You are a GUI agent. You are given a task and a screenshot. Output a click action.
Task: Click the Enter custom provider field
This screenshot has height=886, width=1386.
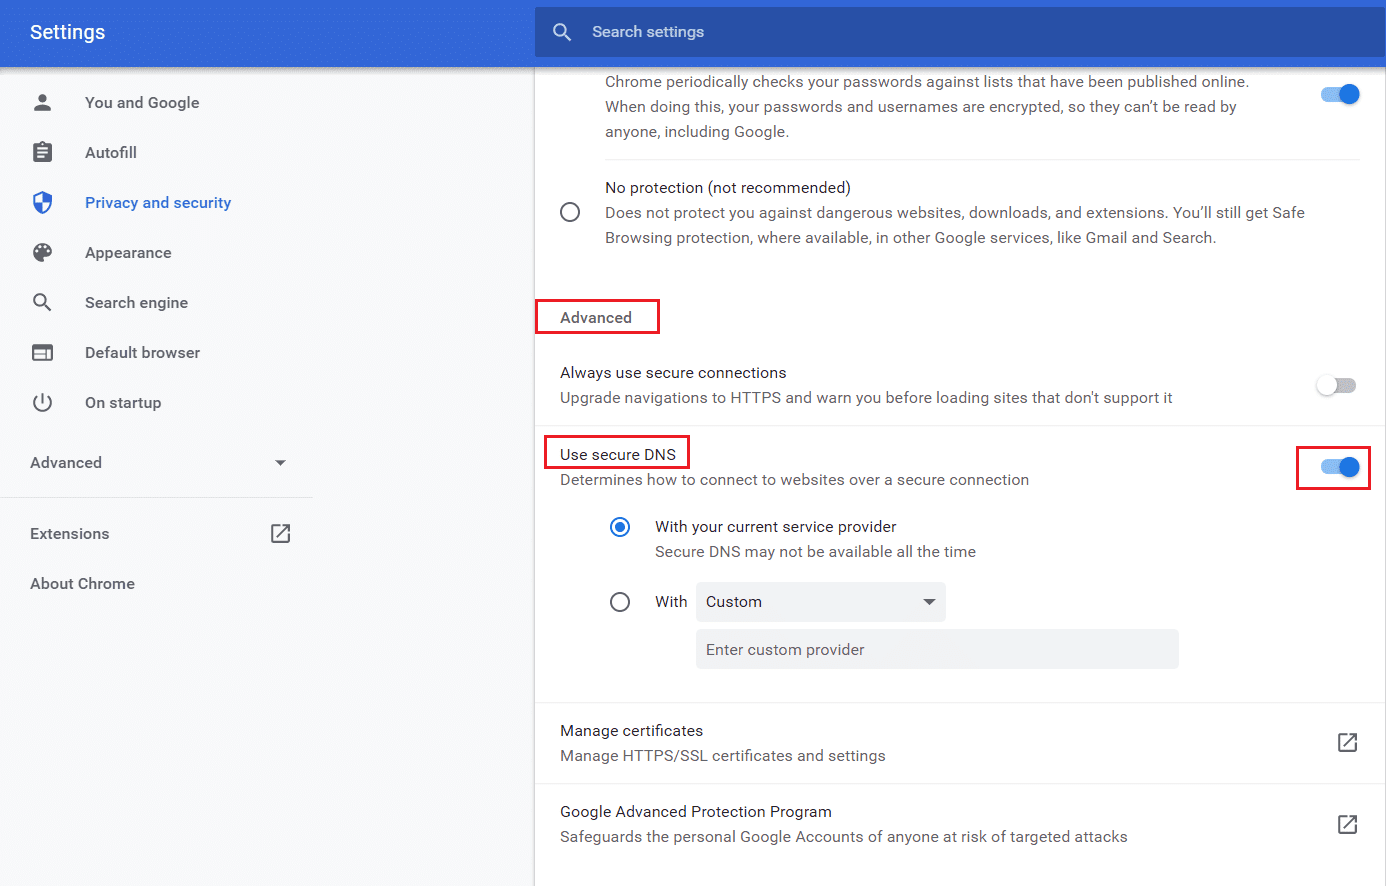point(937,649)
